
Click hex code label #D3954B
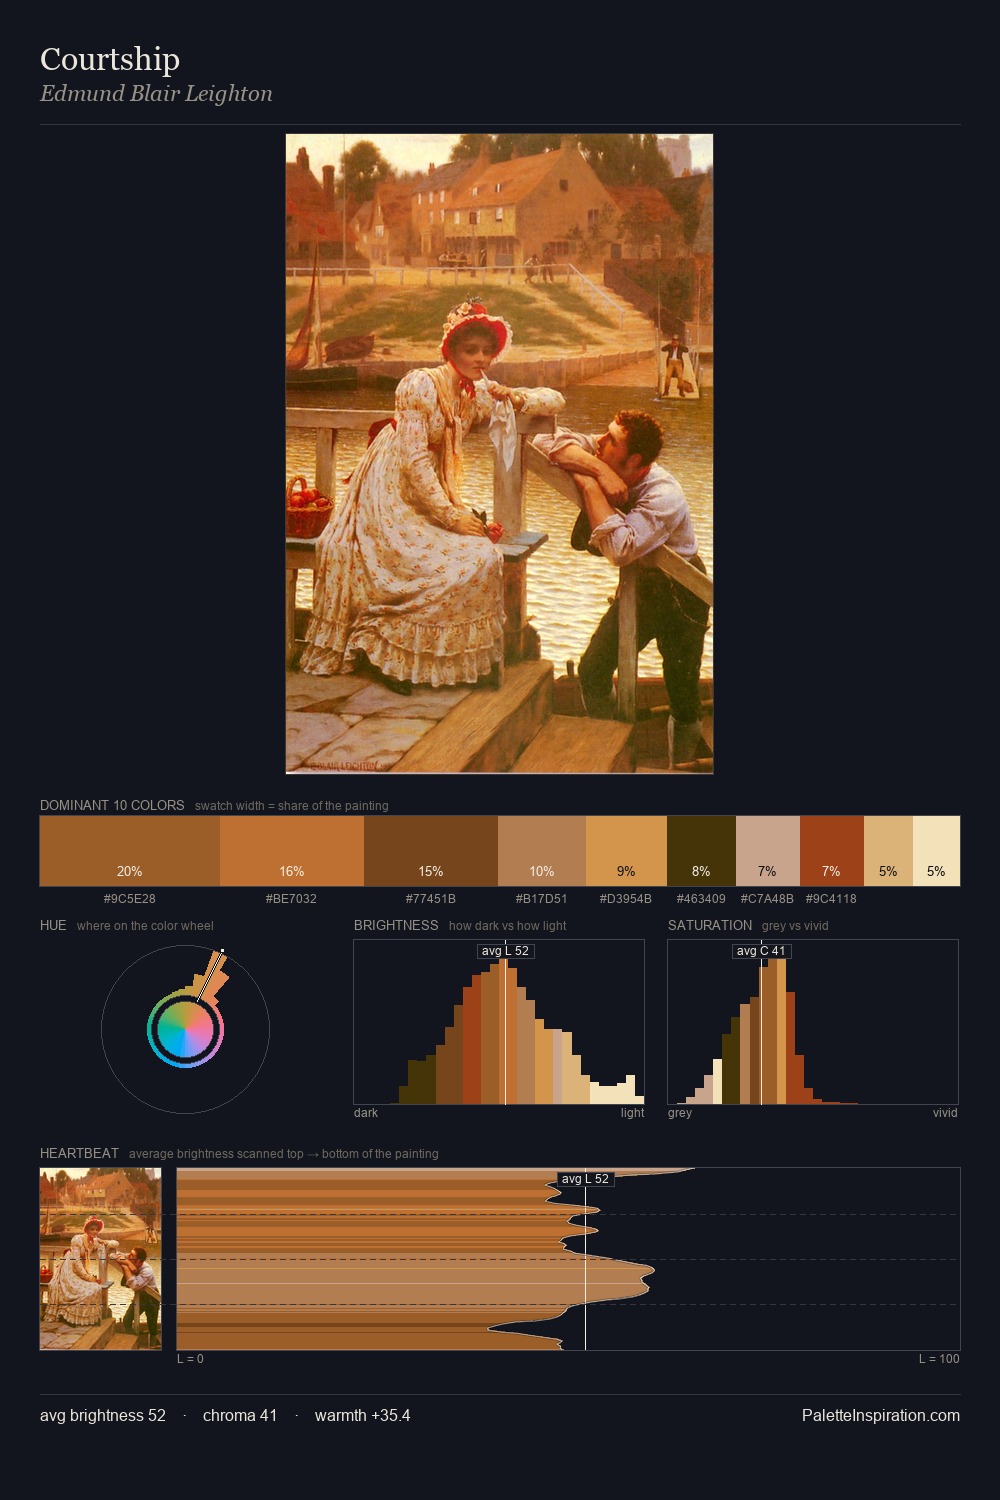(626, 899)
